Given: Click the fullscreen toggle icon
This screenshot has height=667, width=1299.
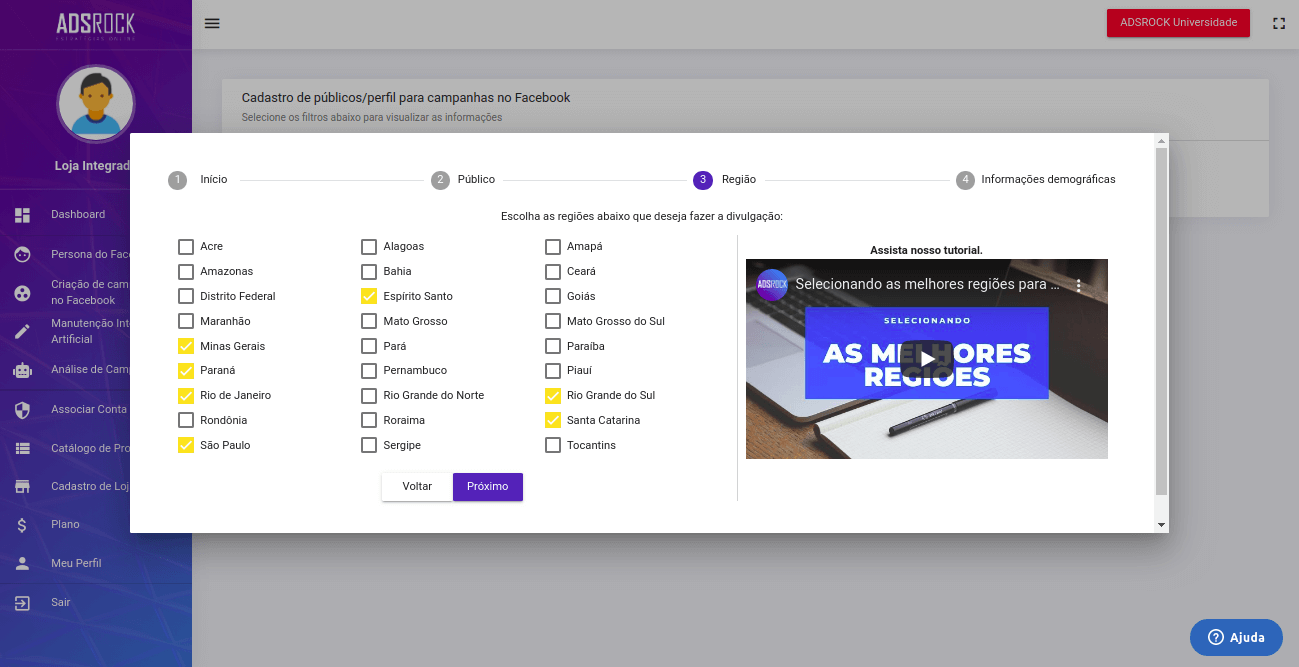Looking at the screenshot, I should [1278, 23].
